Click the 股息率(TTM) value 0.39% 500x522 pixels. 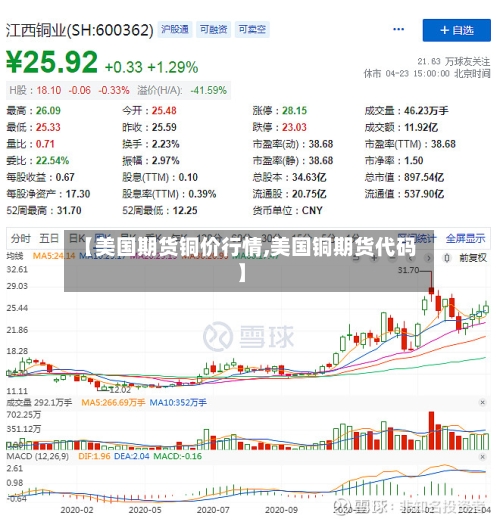(202, 194)
